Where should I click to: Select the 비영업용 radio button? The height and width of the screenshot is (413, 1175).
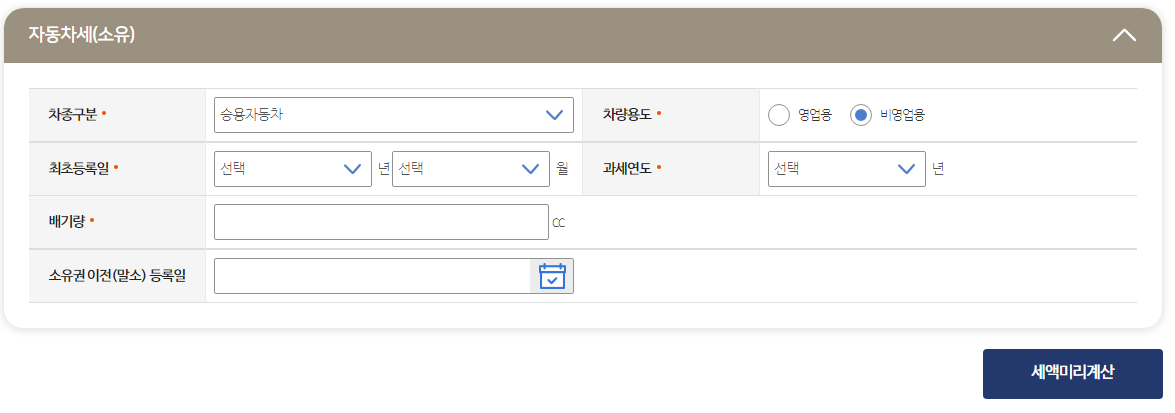point(860,115)
